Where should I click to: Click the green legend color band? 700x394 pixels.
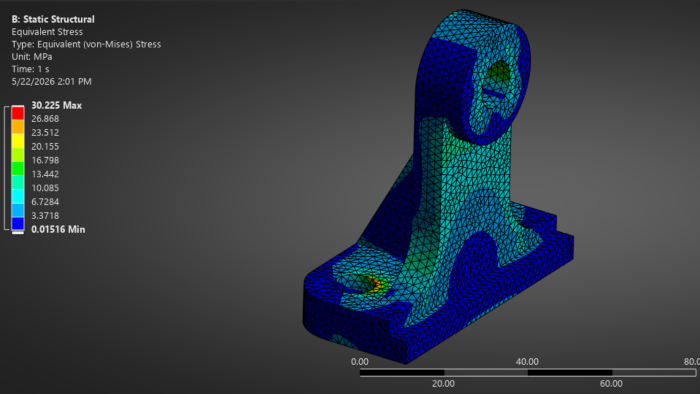[x=18, y=169]
